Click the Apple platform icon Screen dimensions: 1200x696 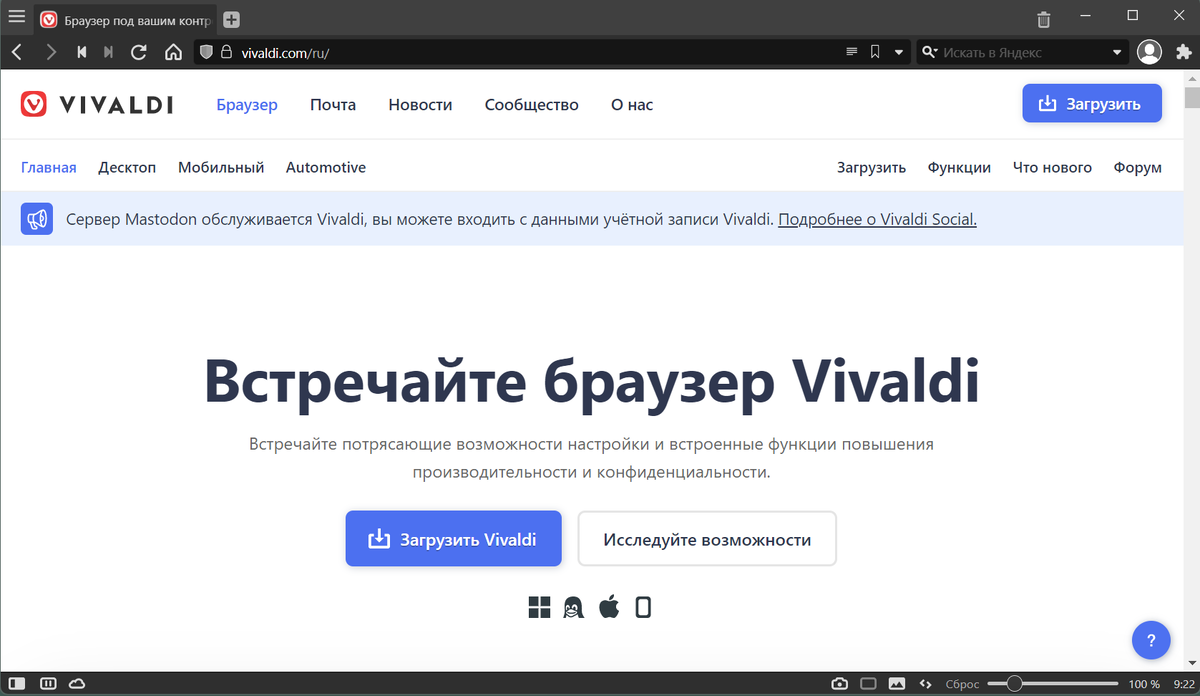(609, 606)
